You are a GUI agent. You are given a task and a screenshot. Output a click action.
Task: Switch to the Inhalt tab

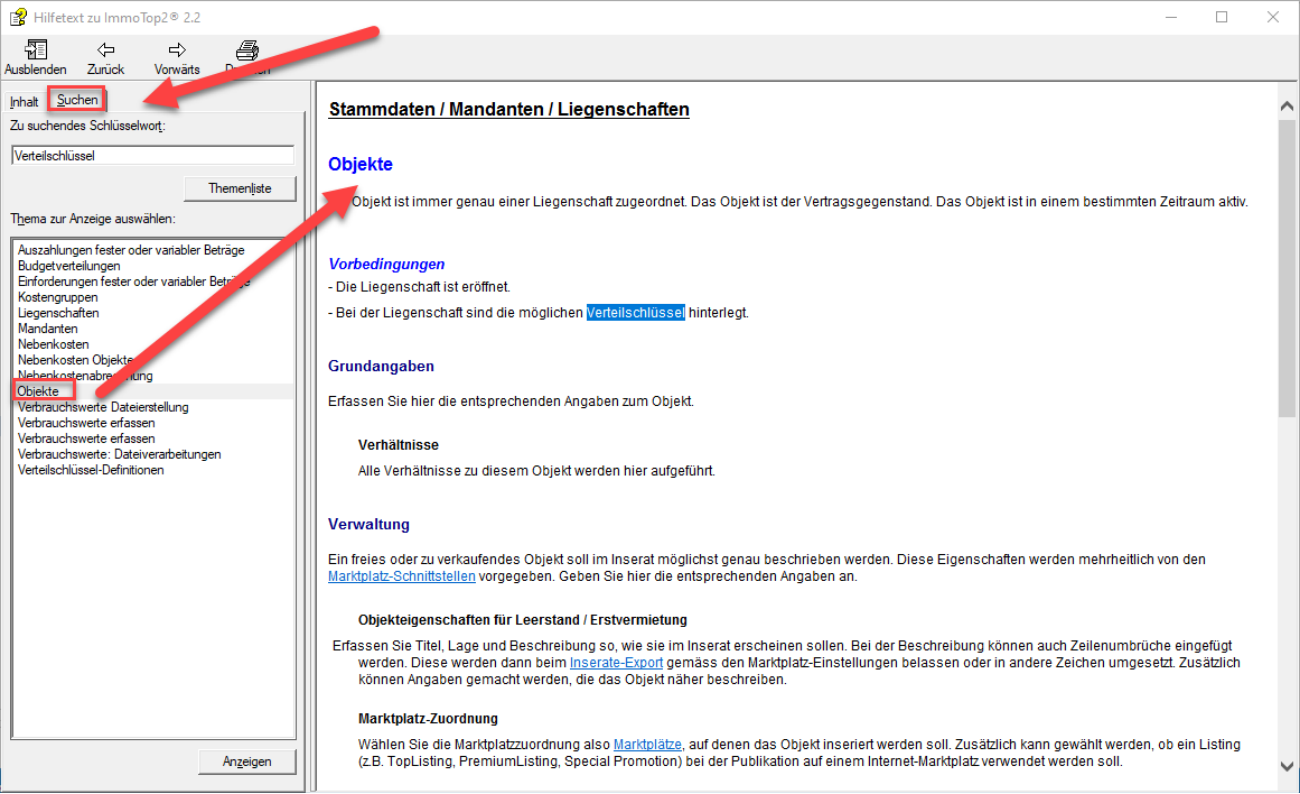click(x=24, y=102)
